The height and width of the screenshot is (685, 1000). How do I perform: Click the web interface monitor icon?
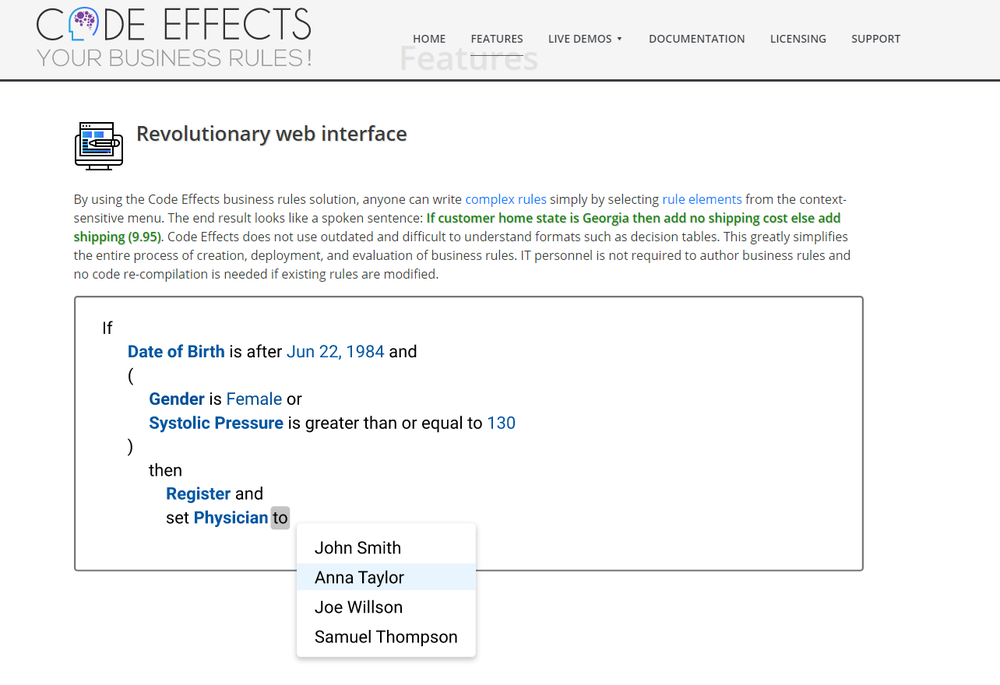pyautogui.click(x=97, y=145)
